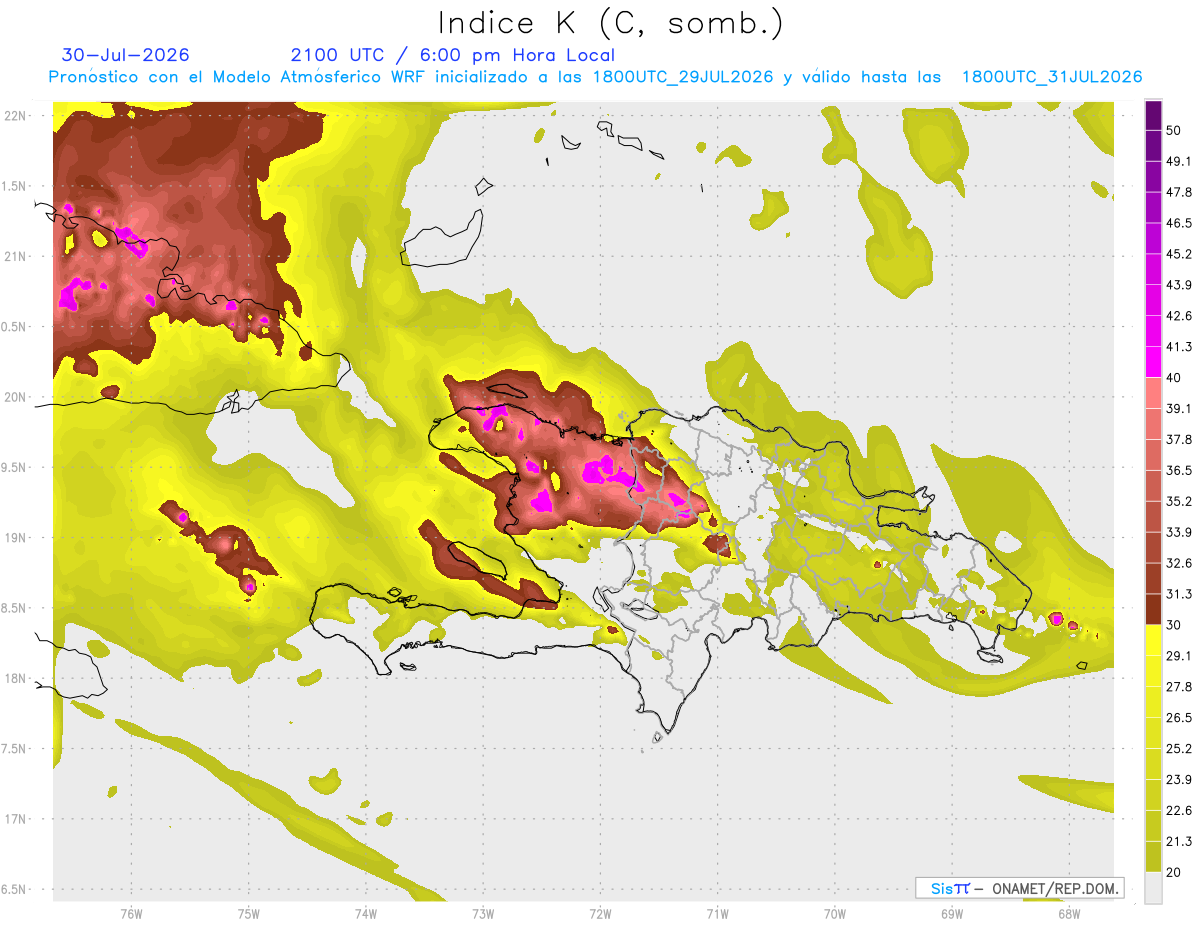Click the colorbar value 32.6
1200x927 pixels.
click(x=1179, y=563)
